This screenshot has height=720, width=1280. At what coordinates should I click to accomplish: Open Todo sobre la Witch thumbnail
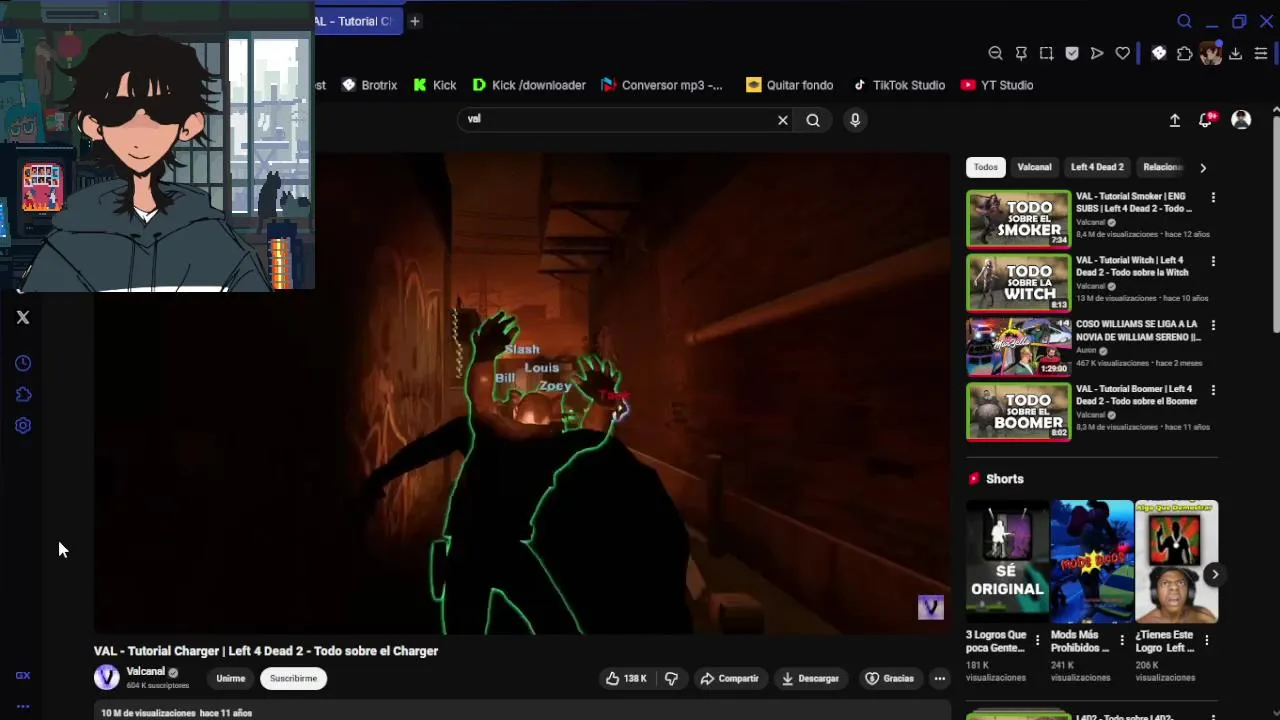click(x=1018, y=283)
